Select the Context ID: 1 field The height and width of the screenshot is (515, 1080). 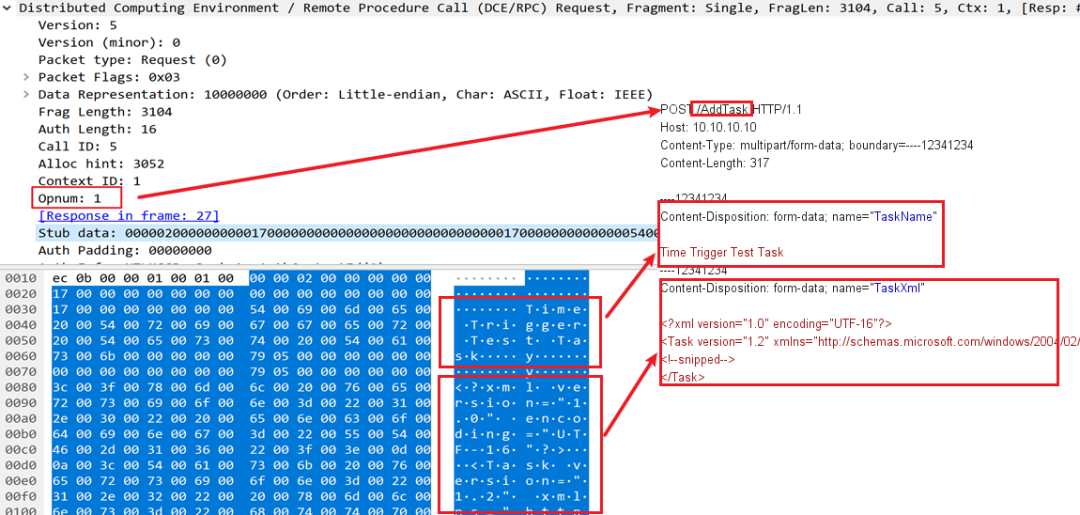89,181
